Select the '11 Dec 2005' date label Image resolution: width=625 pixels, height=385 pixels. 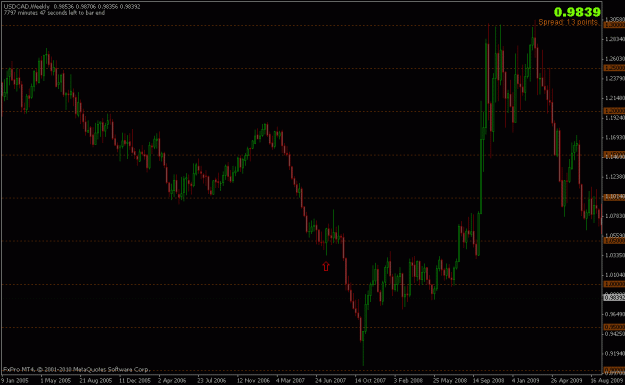click(x=135, y=381)
